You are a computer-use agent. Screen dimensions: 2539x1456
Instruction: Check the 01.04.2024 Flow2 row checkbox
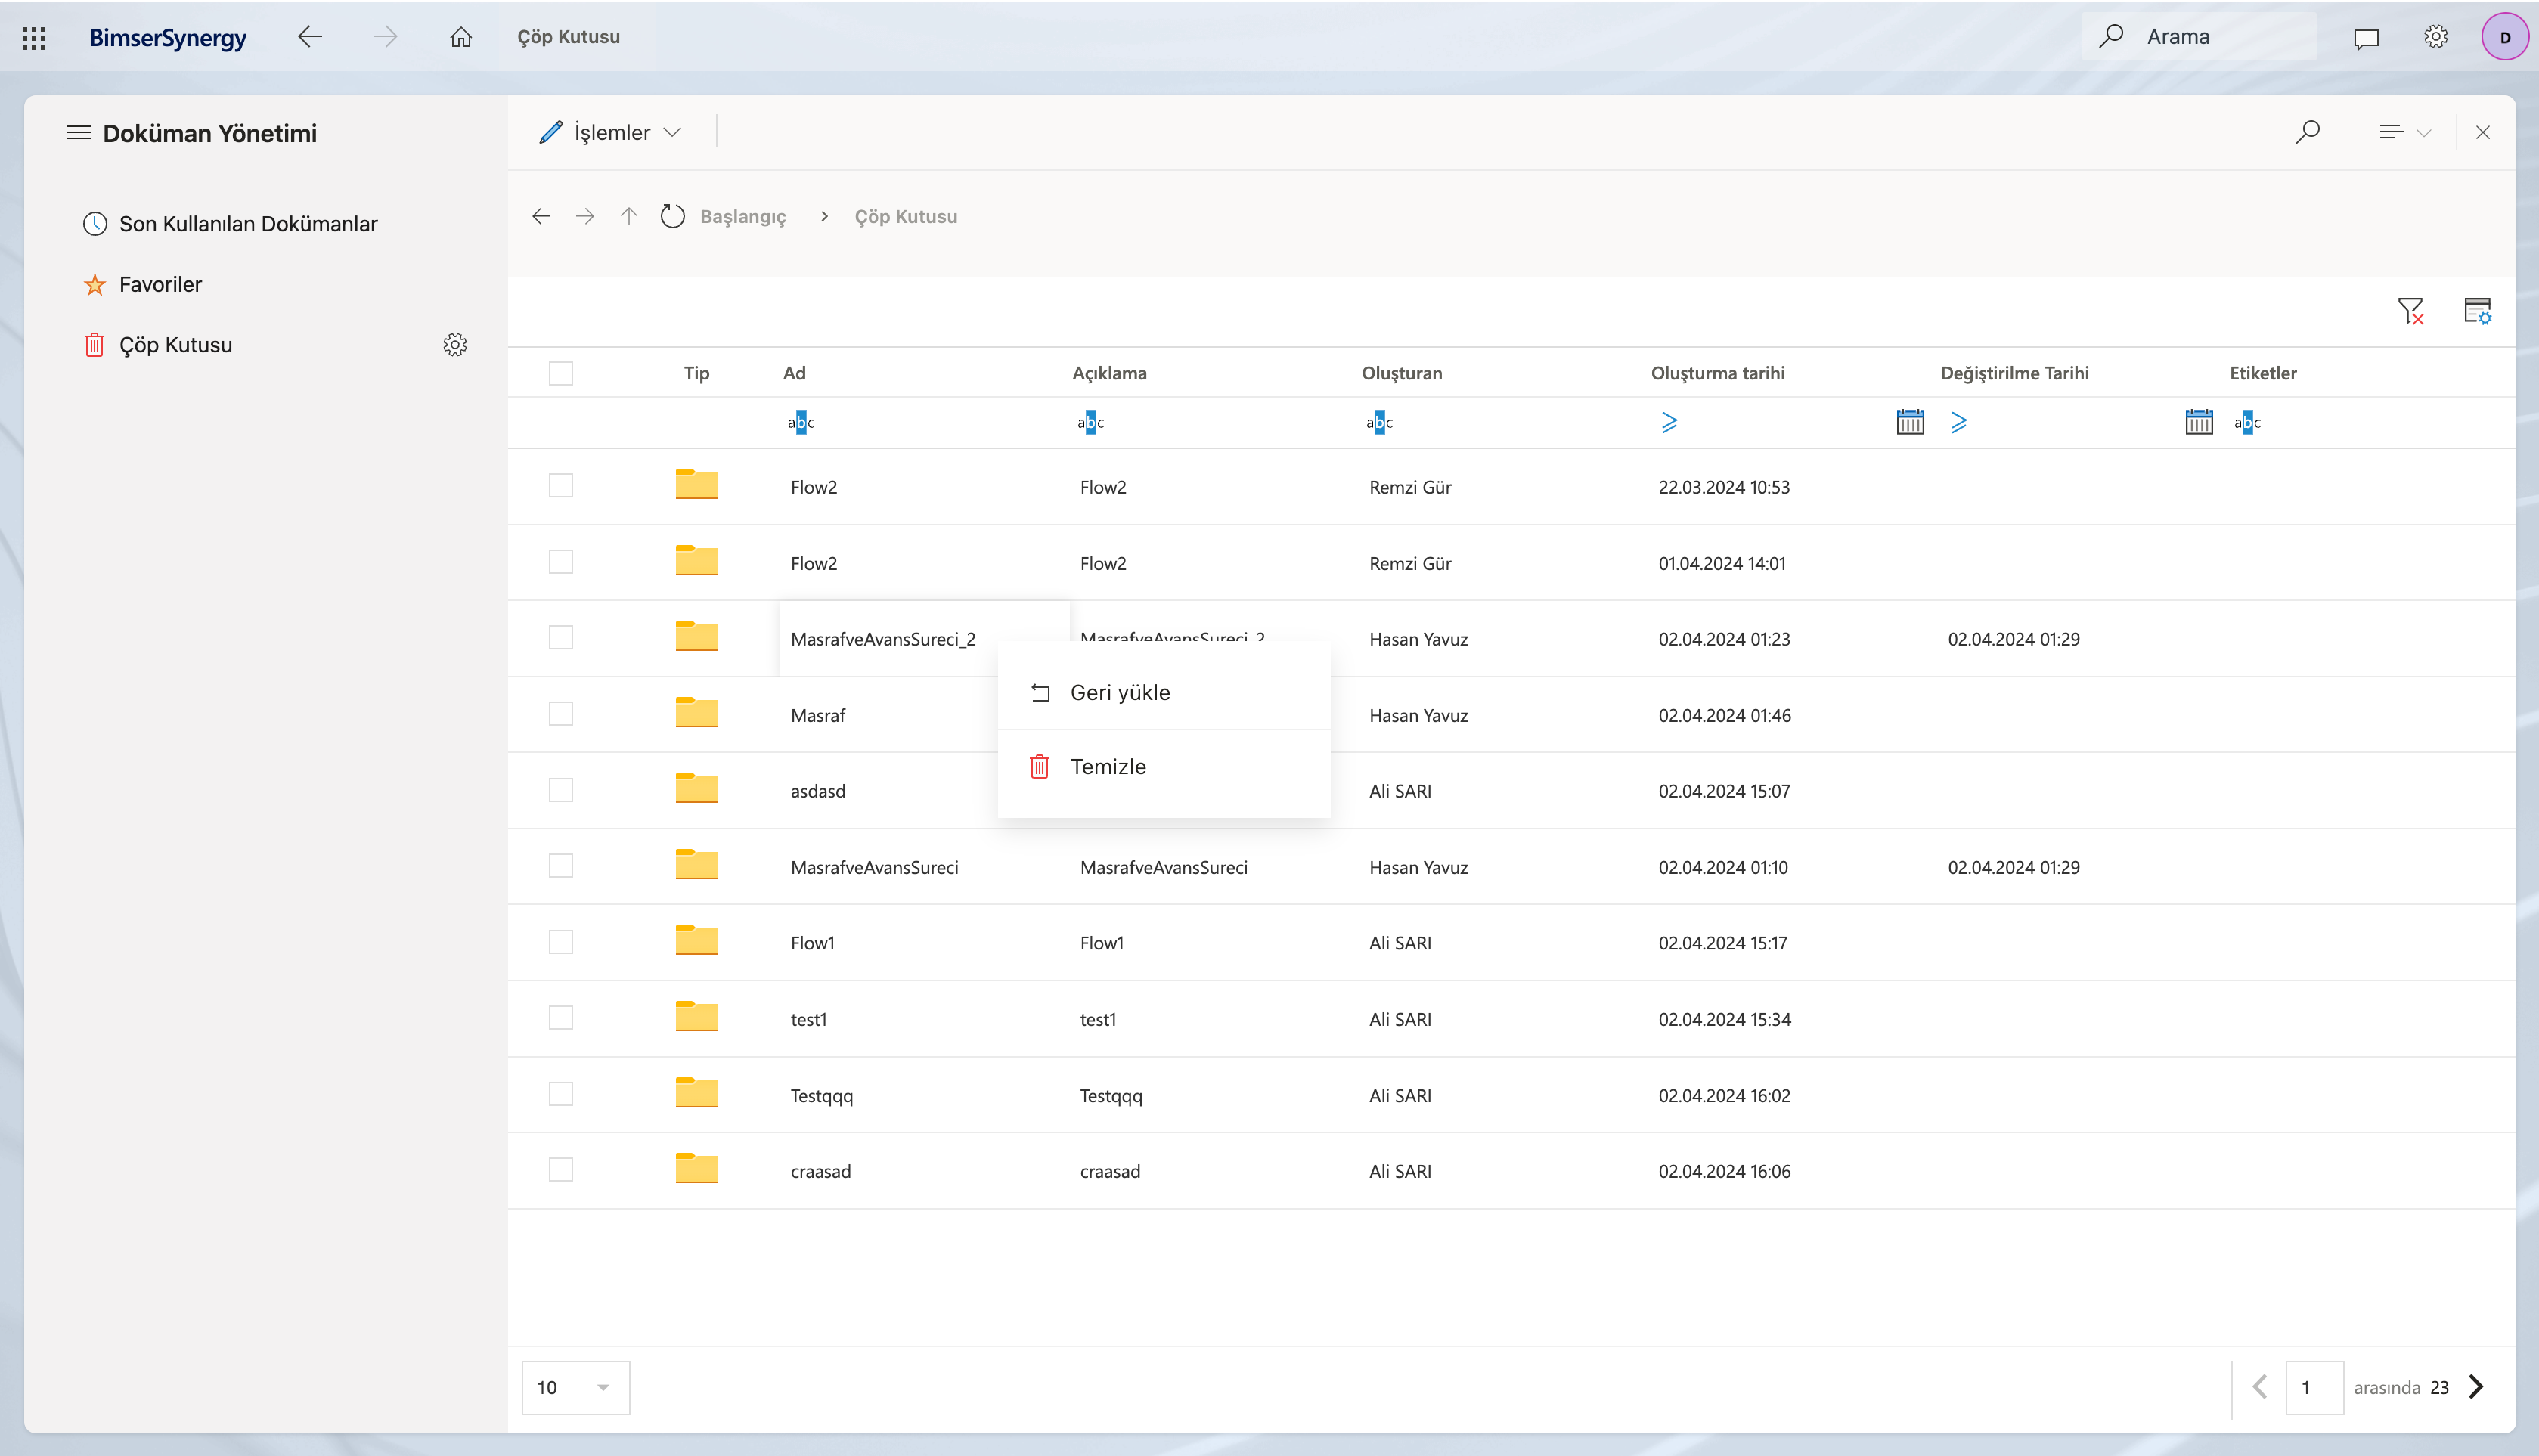coord(561,562)
